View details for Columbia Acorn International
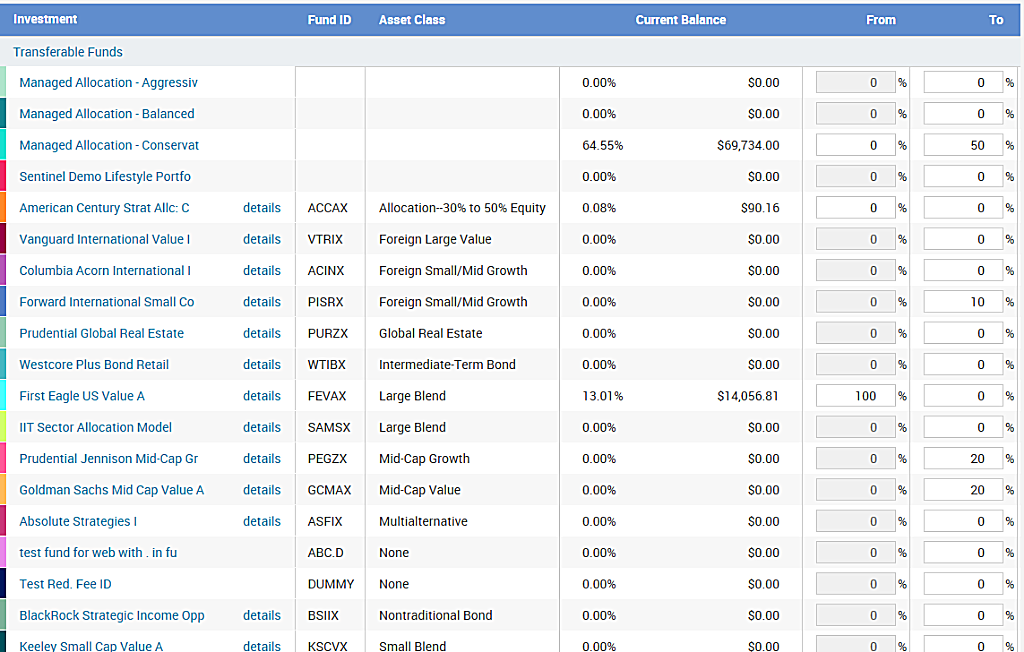Screen dimensions: 1024x652 coord(262,270)
